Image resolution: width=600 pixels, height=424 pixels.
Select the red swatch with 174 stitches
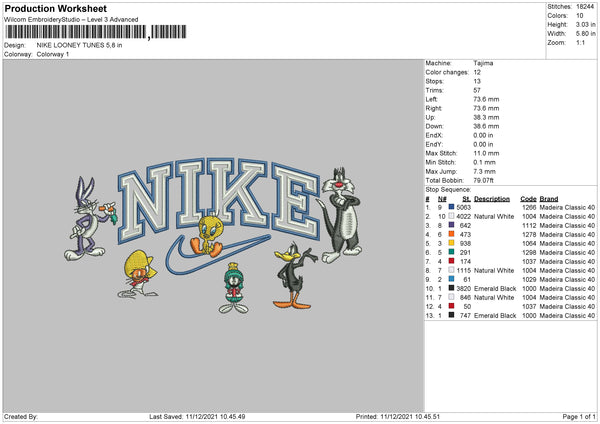(x=452, y=261)
